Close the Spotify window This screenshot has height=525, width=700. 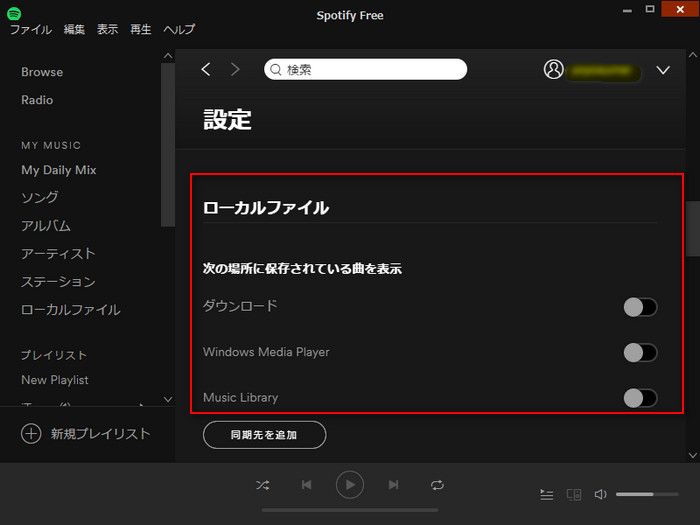680,9
